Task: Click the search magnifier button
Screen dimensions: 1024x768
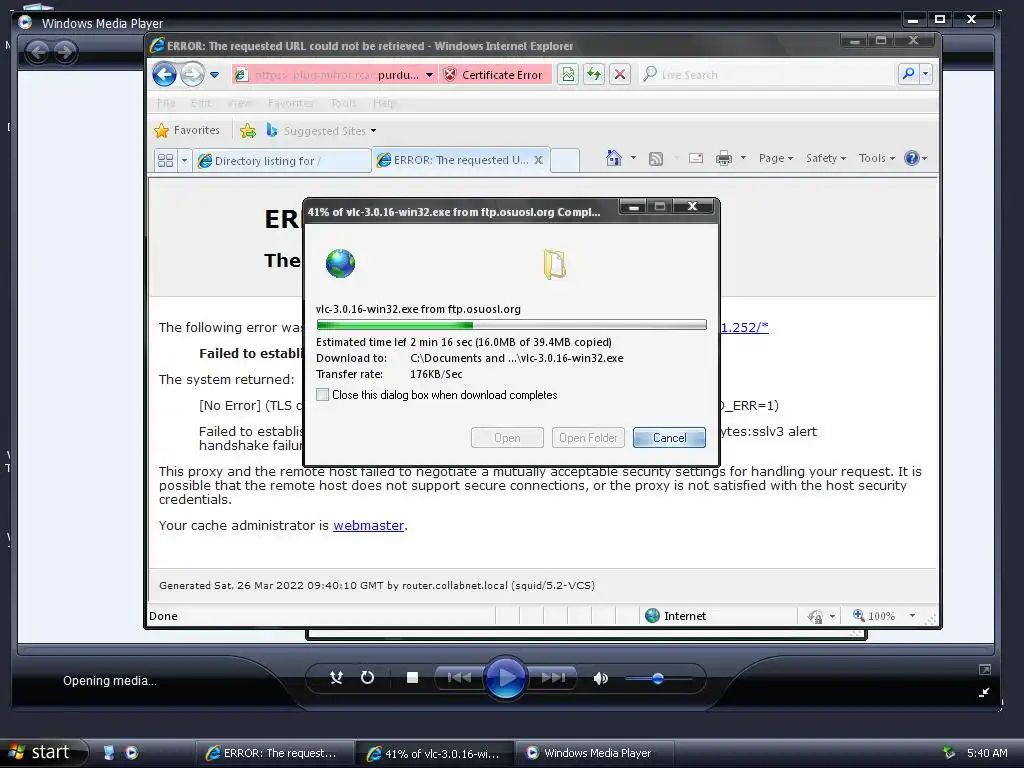Action: (x=908, y=74)
